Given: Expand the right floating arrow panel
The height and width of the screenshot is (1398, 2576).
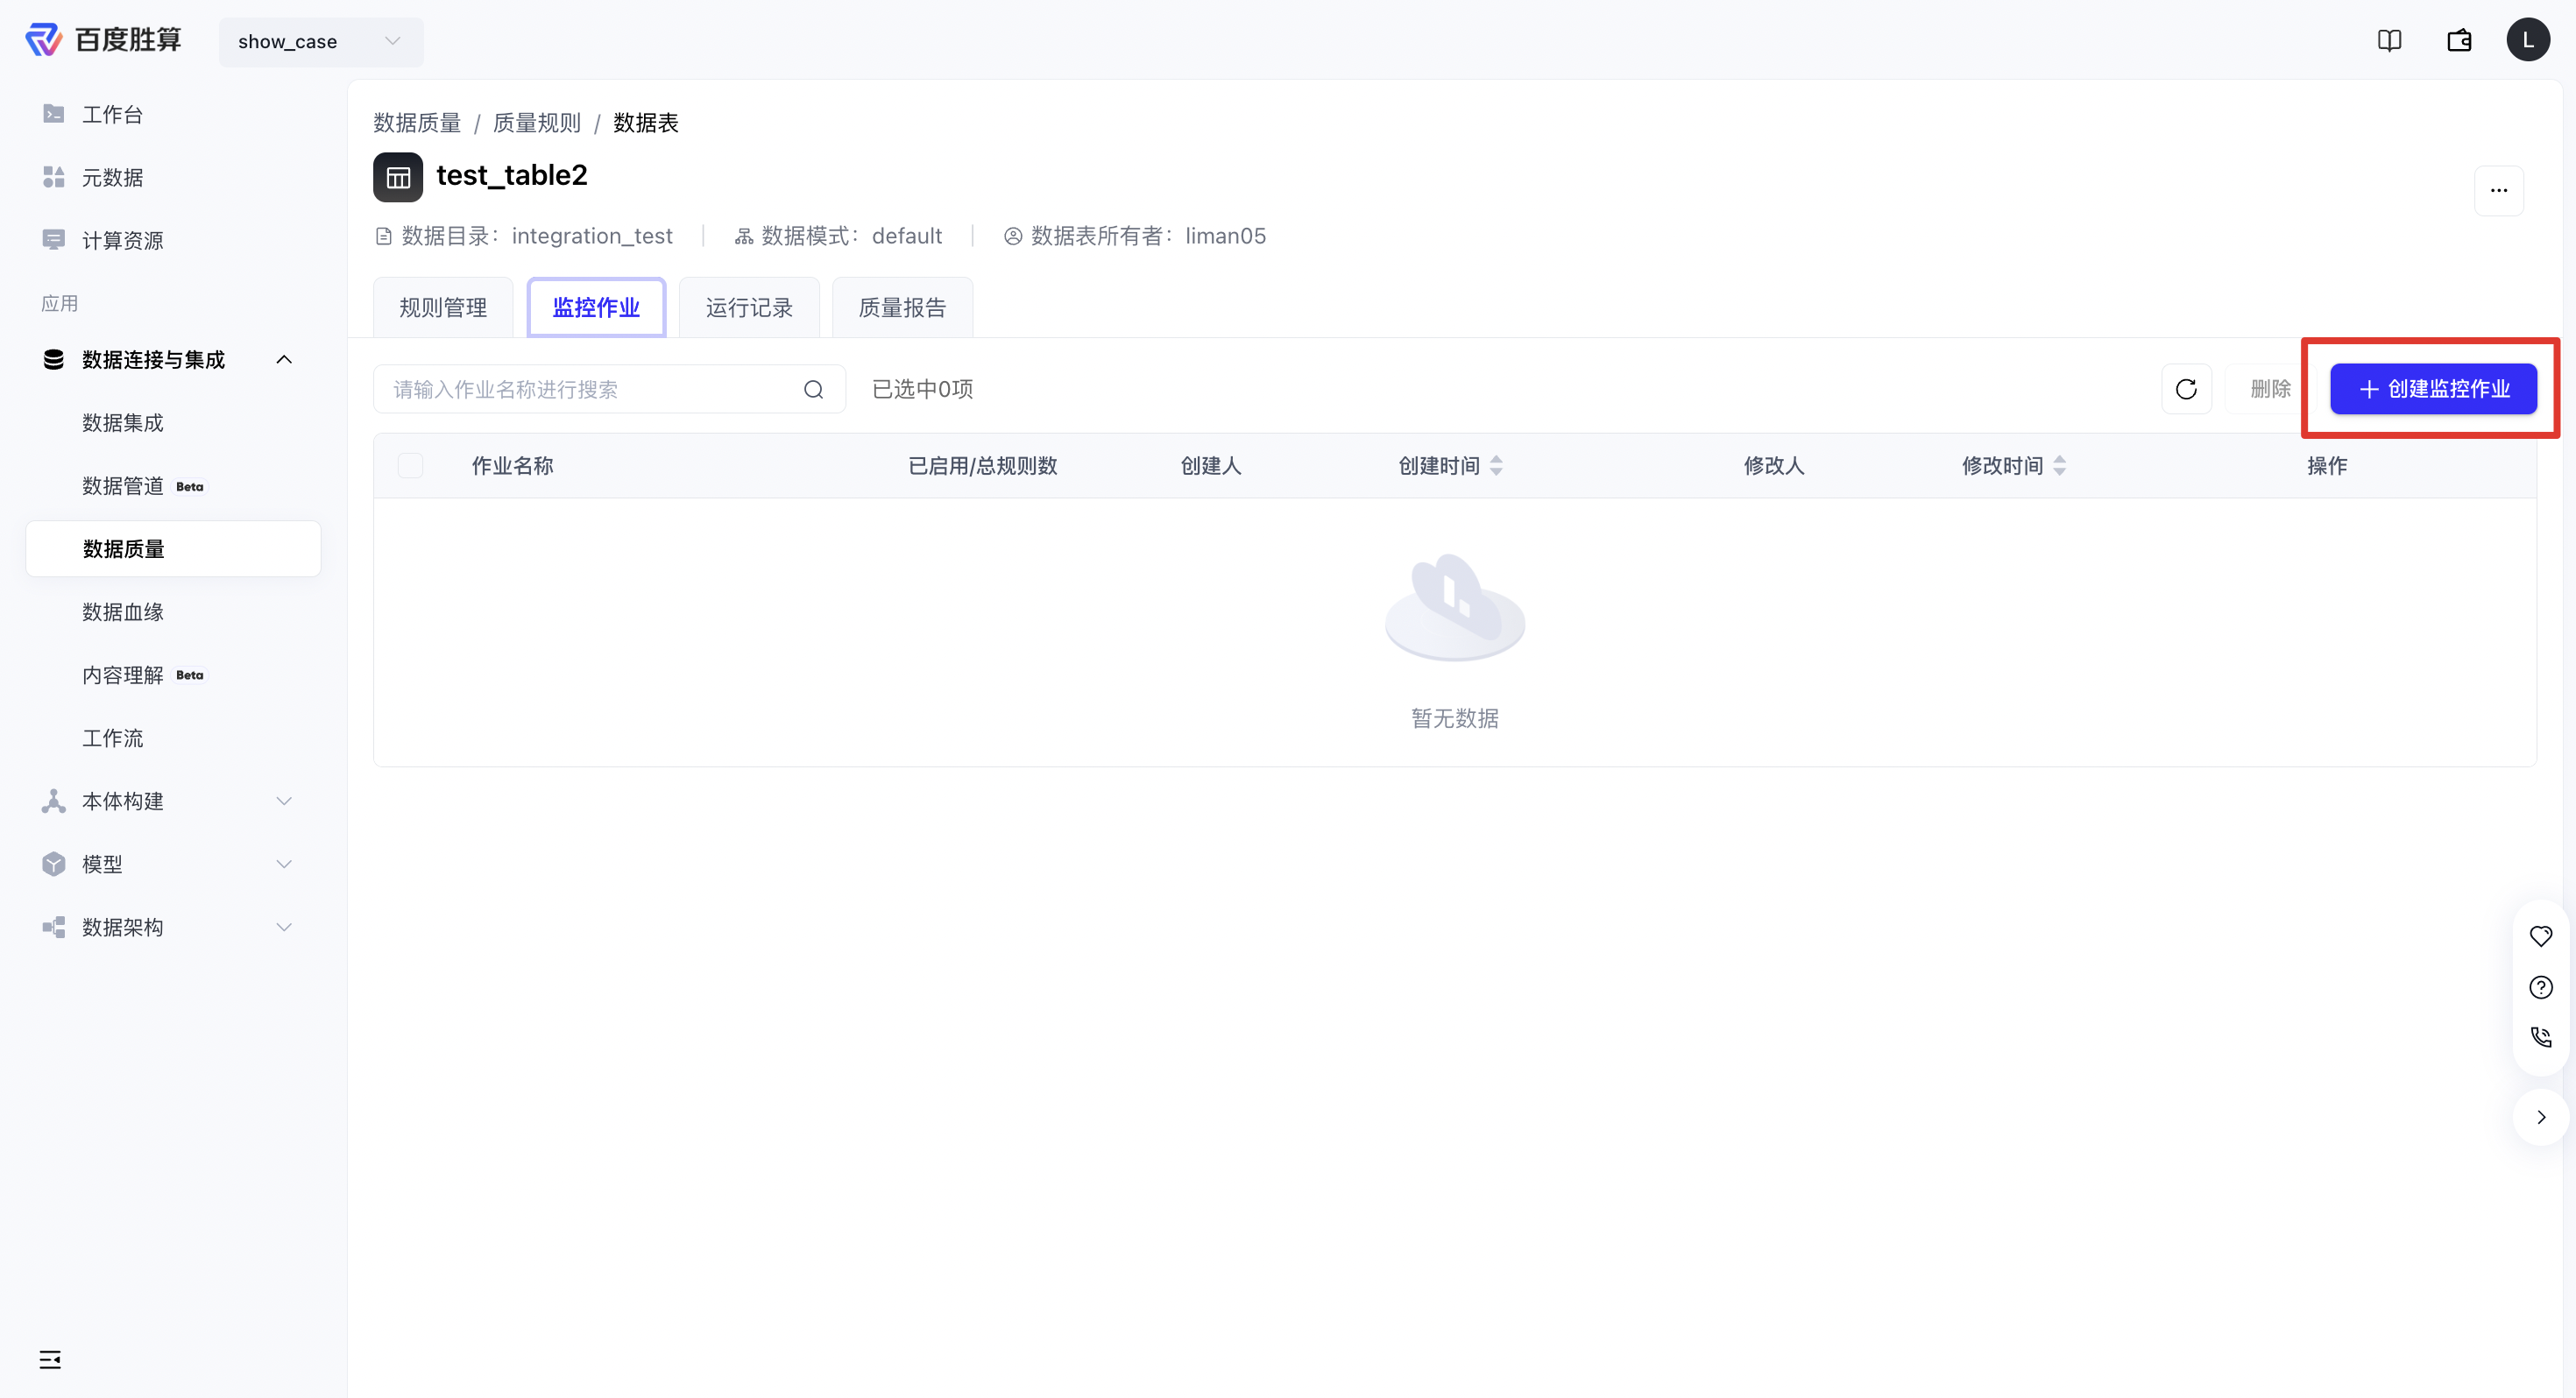Looking at the screenshot, I should click(x=2540, y=1118).
